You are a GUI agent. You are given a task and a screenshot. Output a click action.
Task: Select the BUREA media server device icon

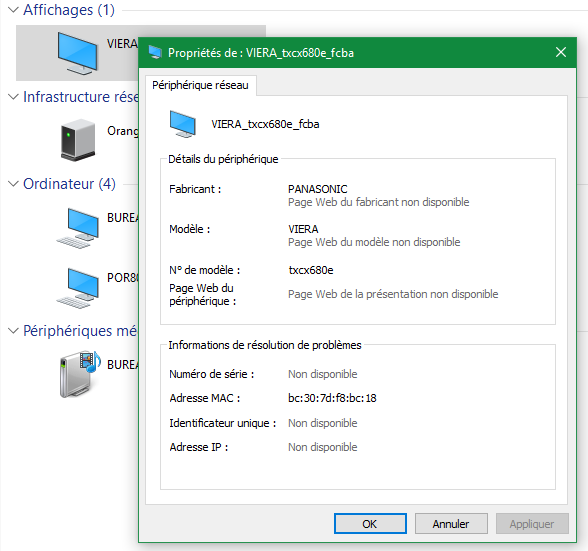(x=80, y=374)
